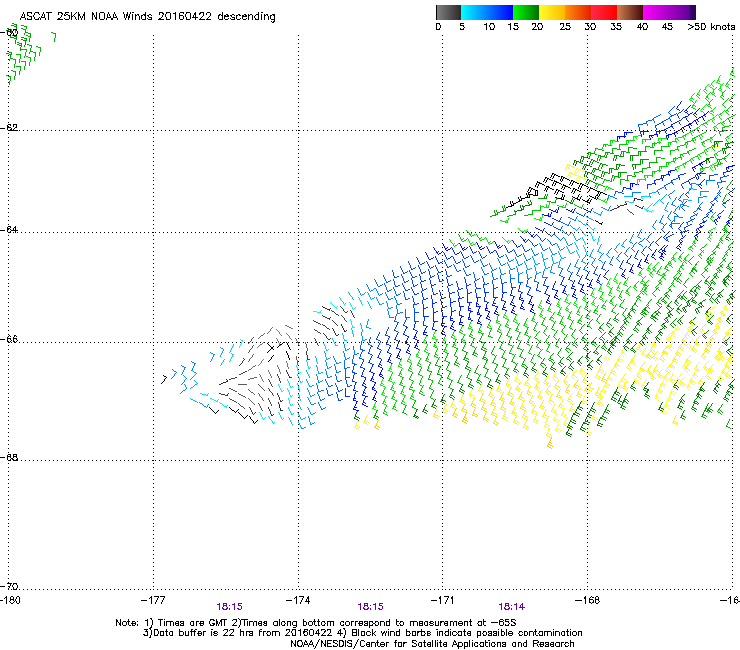Select the orange 25-30 knots color segment
740x650 pixels.
coord(578,12)
